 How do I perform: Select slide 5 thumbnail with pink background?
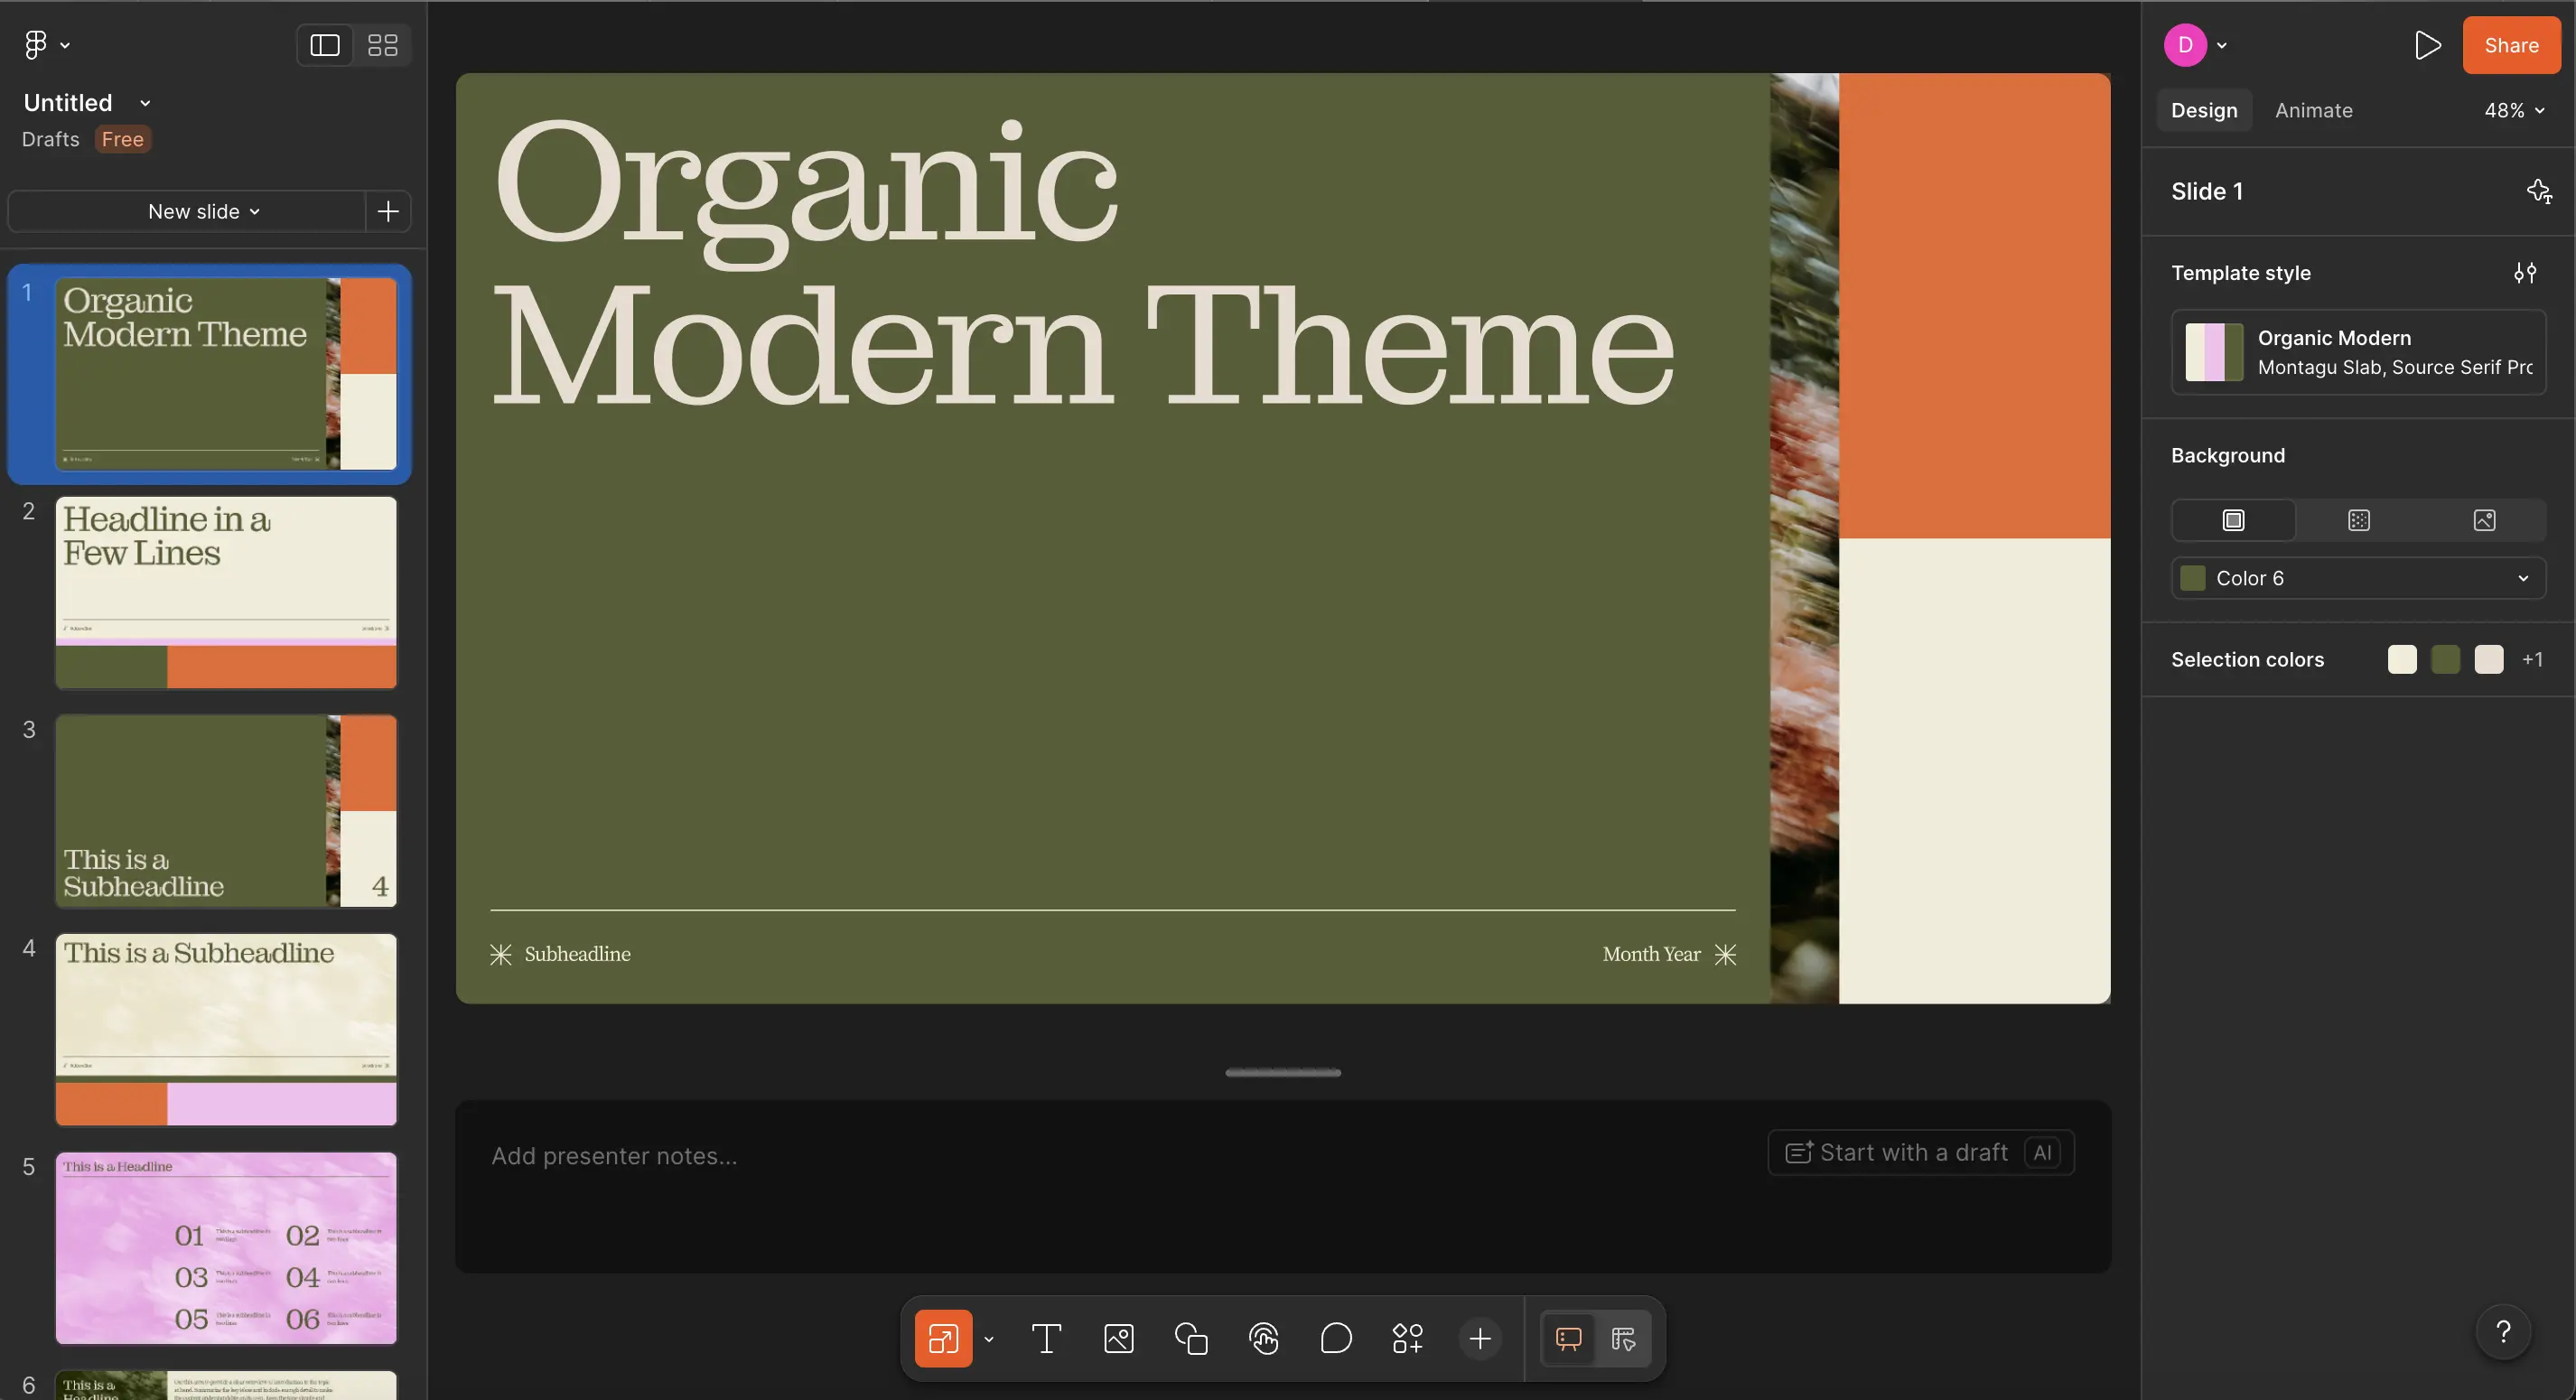(x=226, y=1247)
